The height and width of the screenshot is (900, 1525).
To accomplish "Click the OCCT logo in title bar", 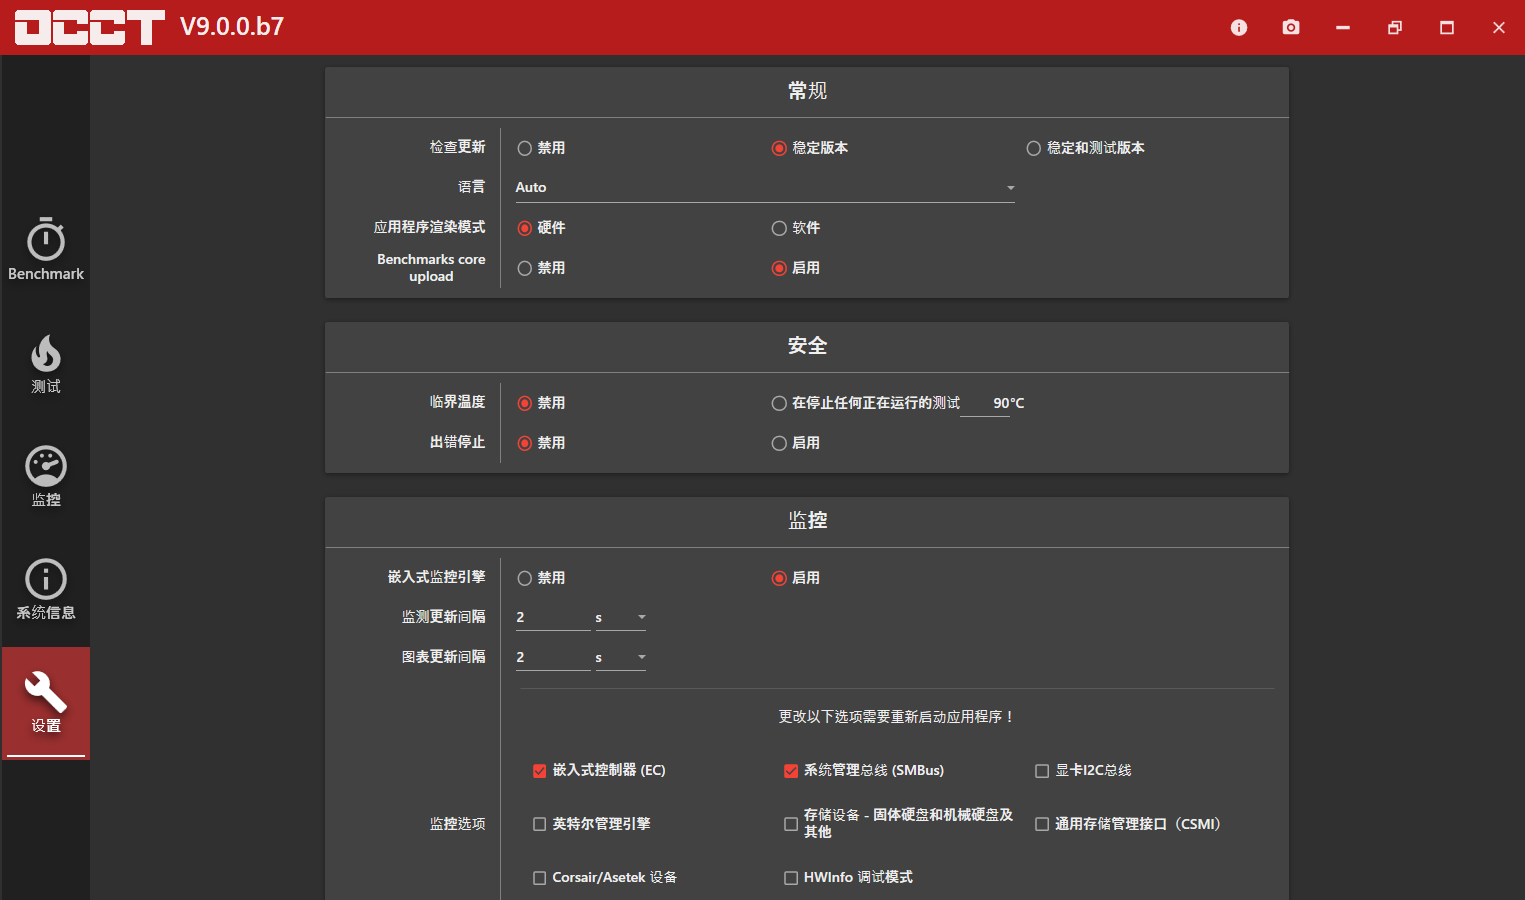I will click(x=89, y=27).
